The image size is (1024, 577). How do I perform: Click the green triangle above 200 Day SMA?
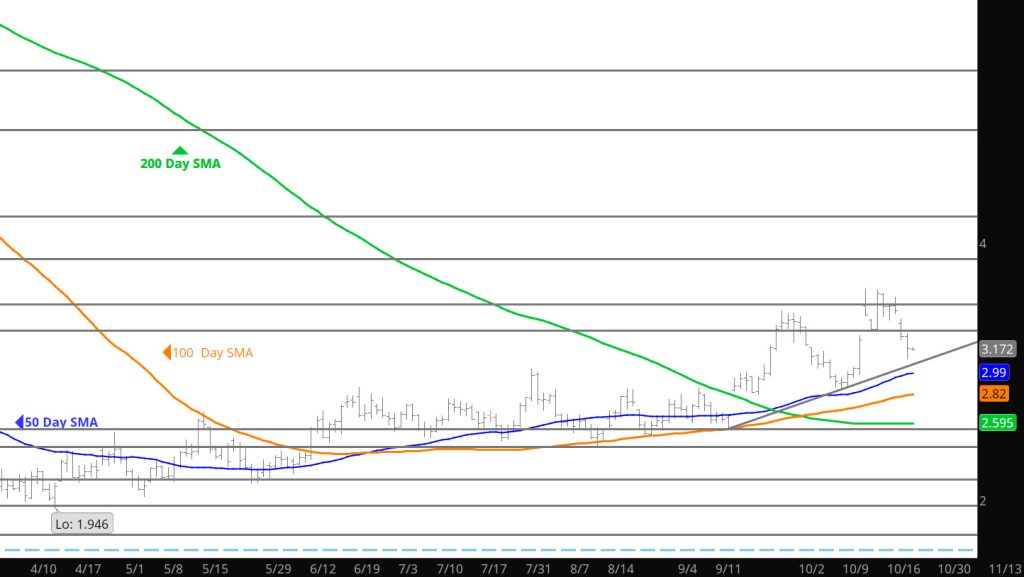[180, 150]
